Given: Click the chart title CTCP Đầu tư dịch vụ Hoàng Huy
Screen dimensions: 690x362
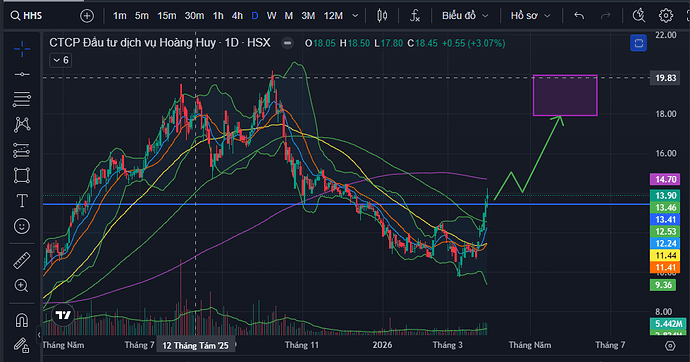Looking at the screenshot, I should tap(132, 43).
